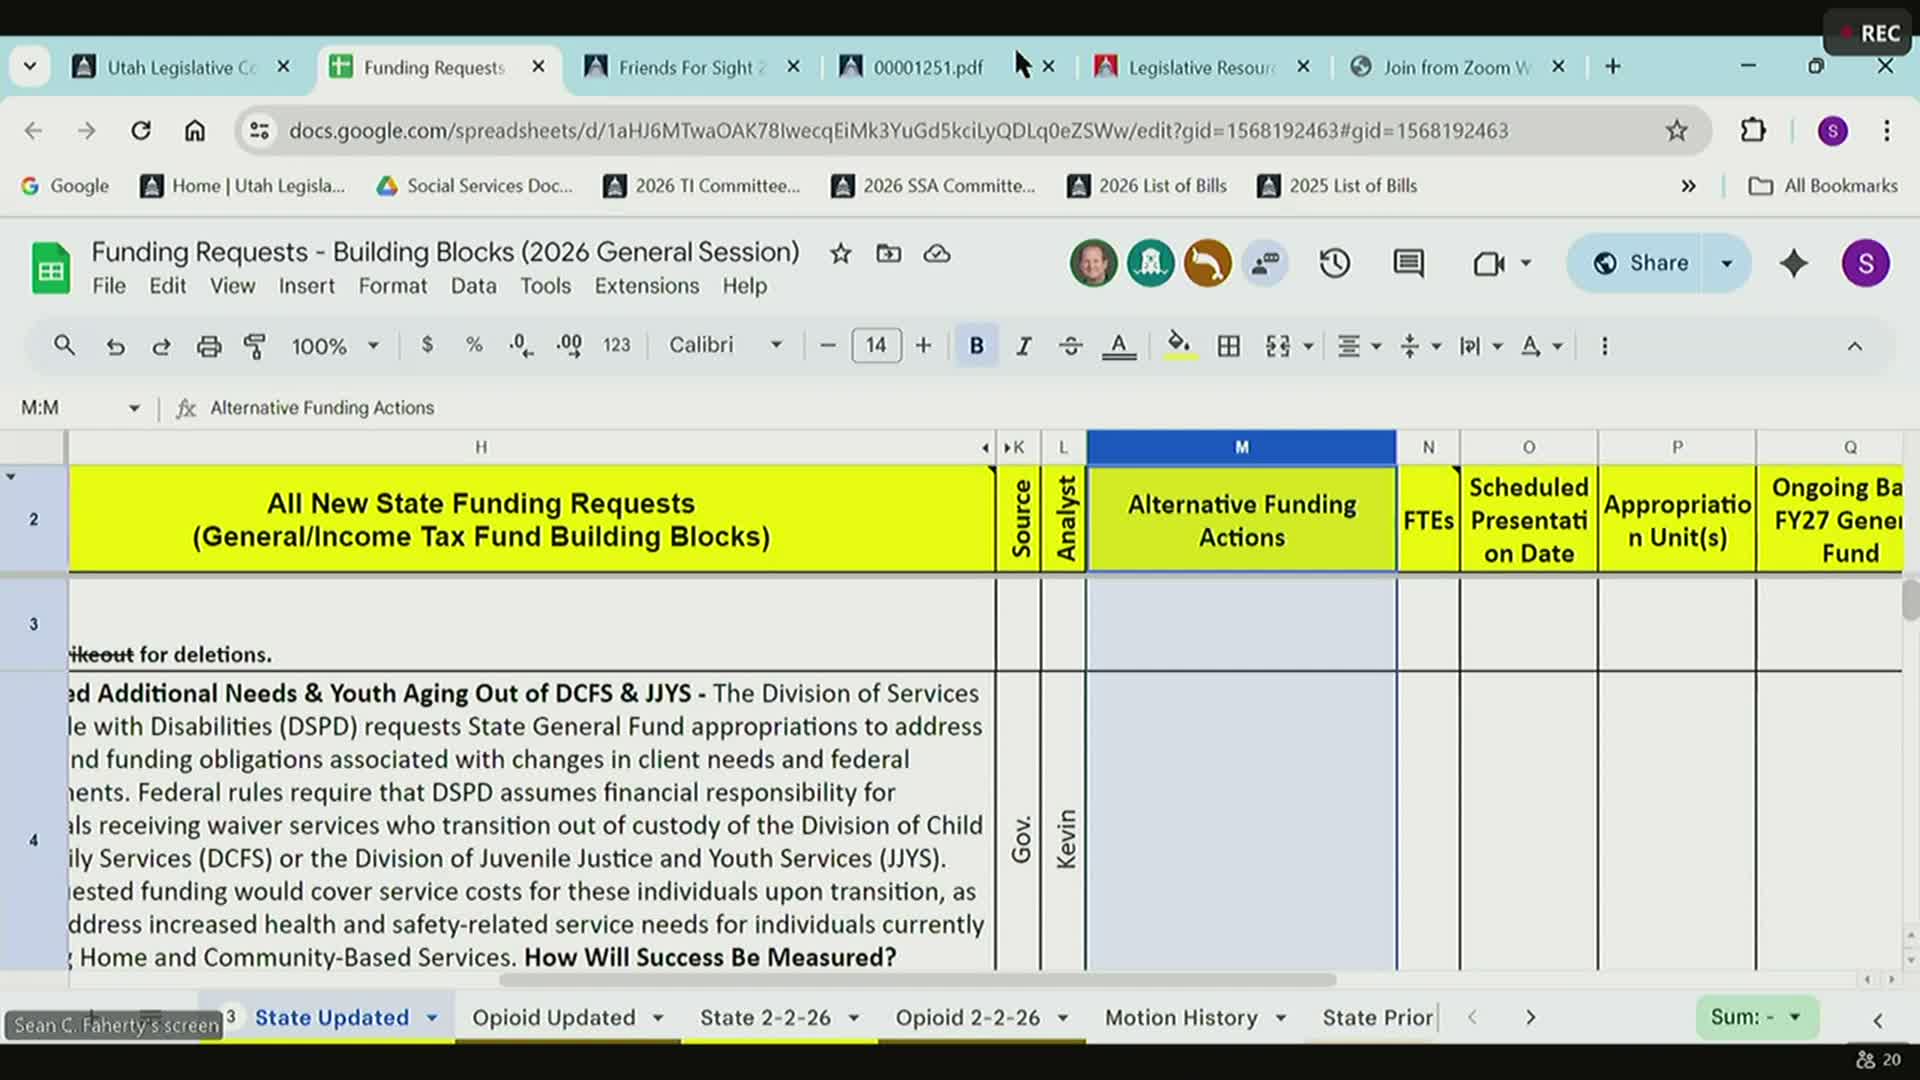Open the Extensions menu
The image size is (1920, 1080).
[x=646, y=286]
